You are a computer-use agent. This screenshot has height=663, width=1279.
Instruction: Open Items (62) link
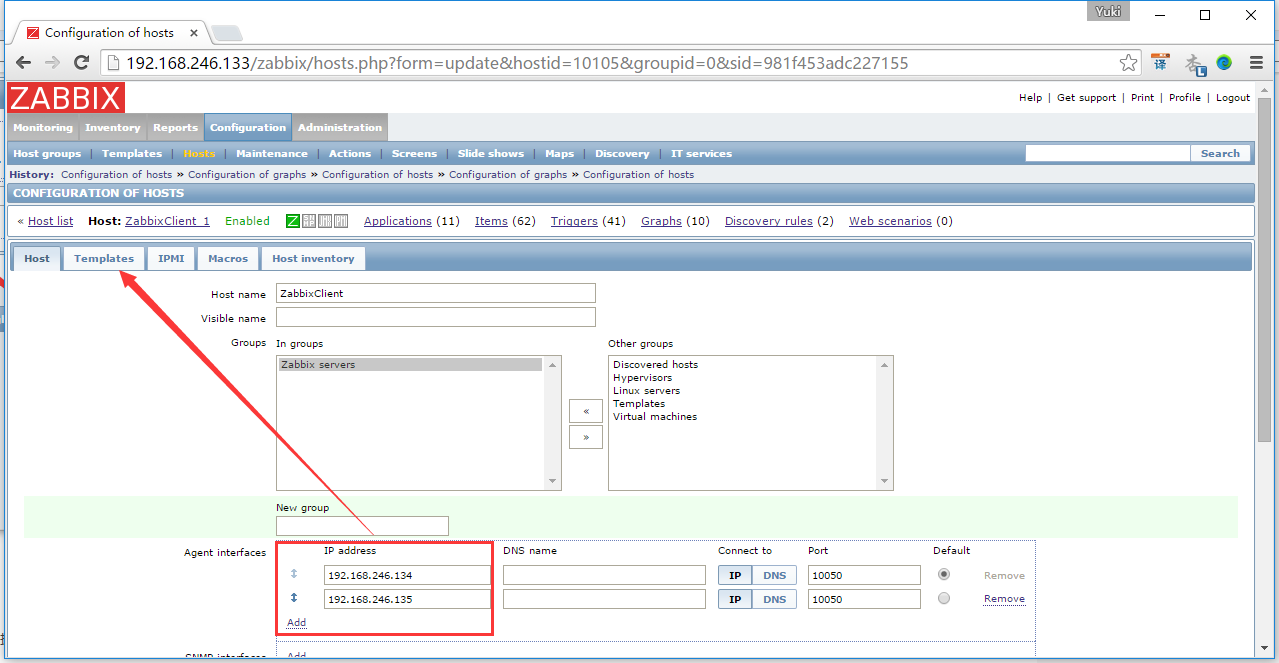tap(491, 221)
